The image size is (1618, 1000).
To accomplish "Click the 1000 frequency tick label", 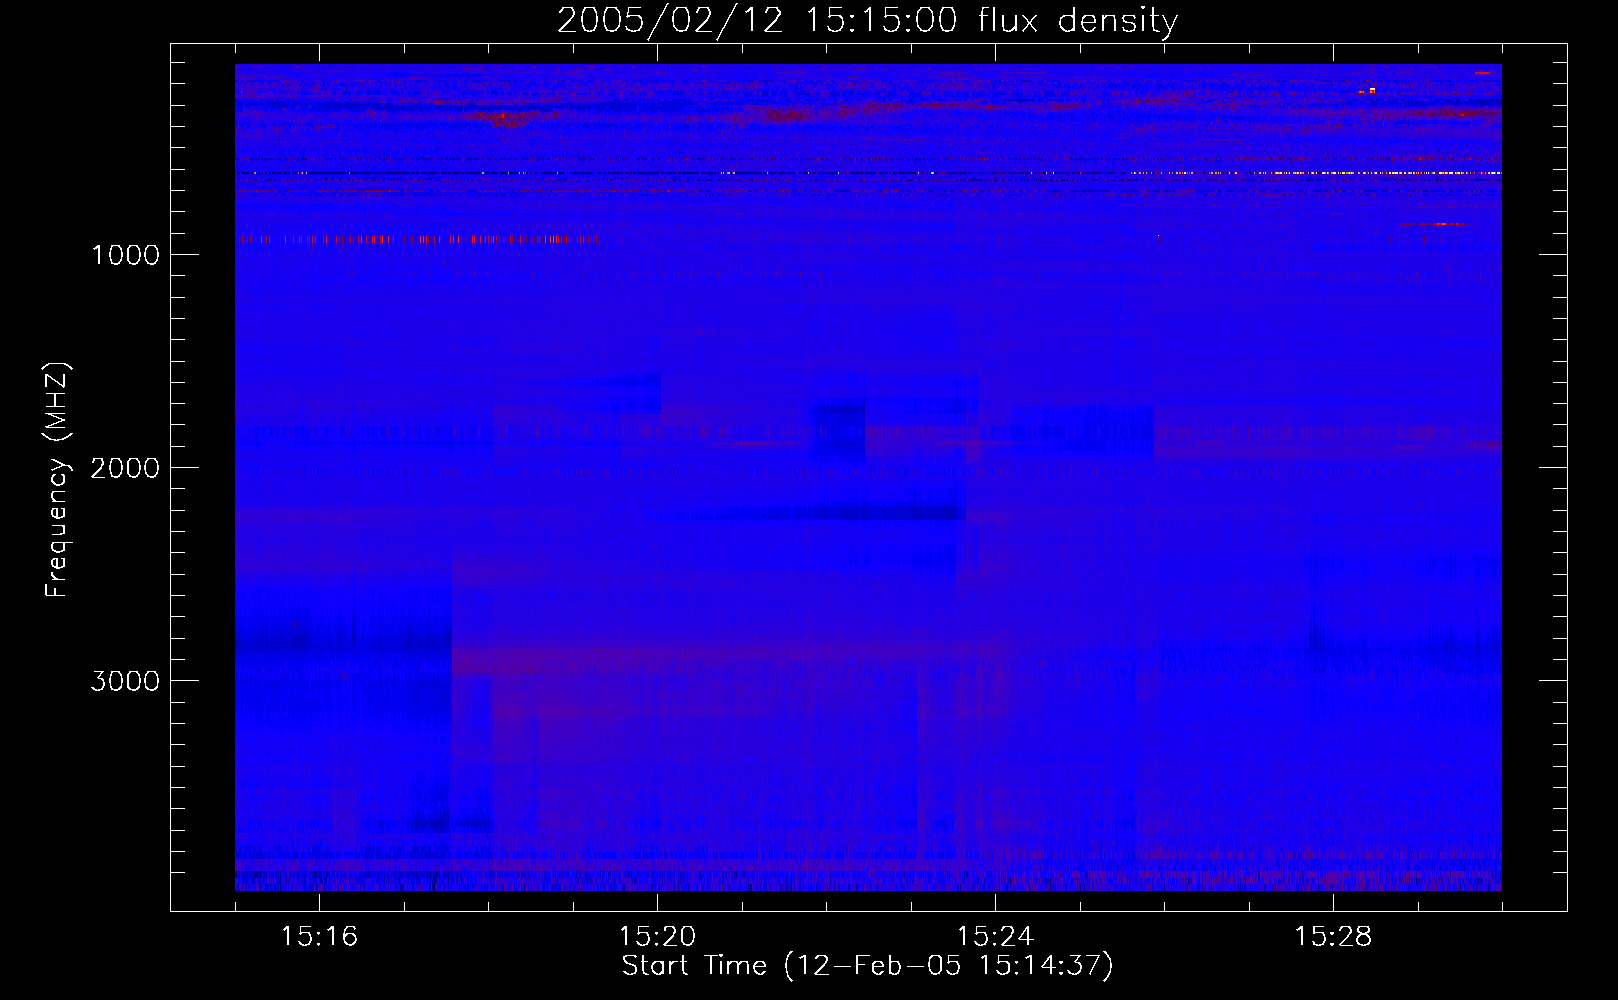I will tap(125, 255).
